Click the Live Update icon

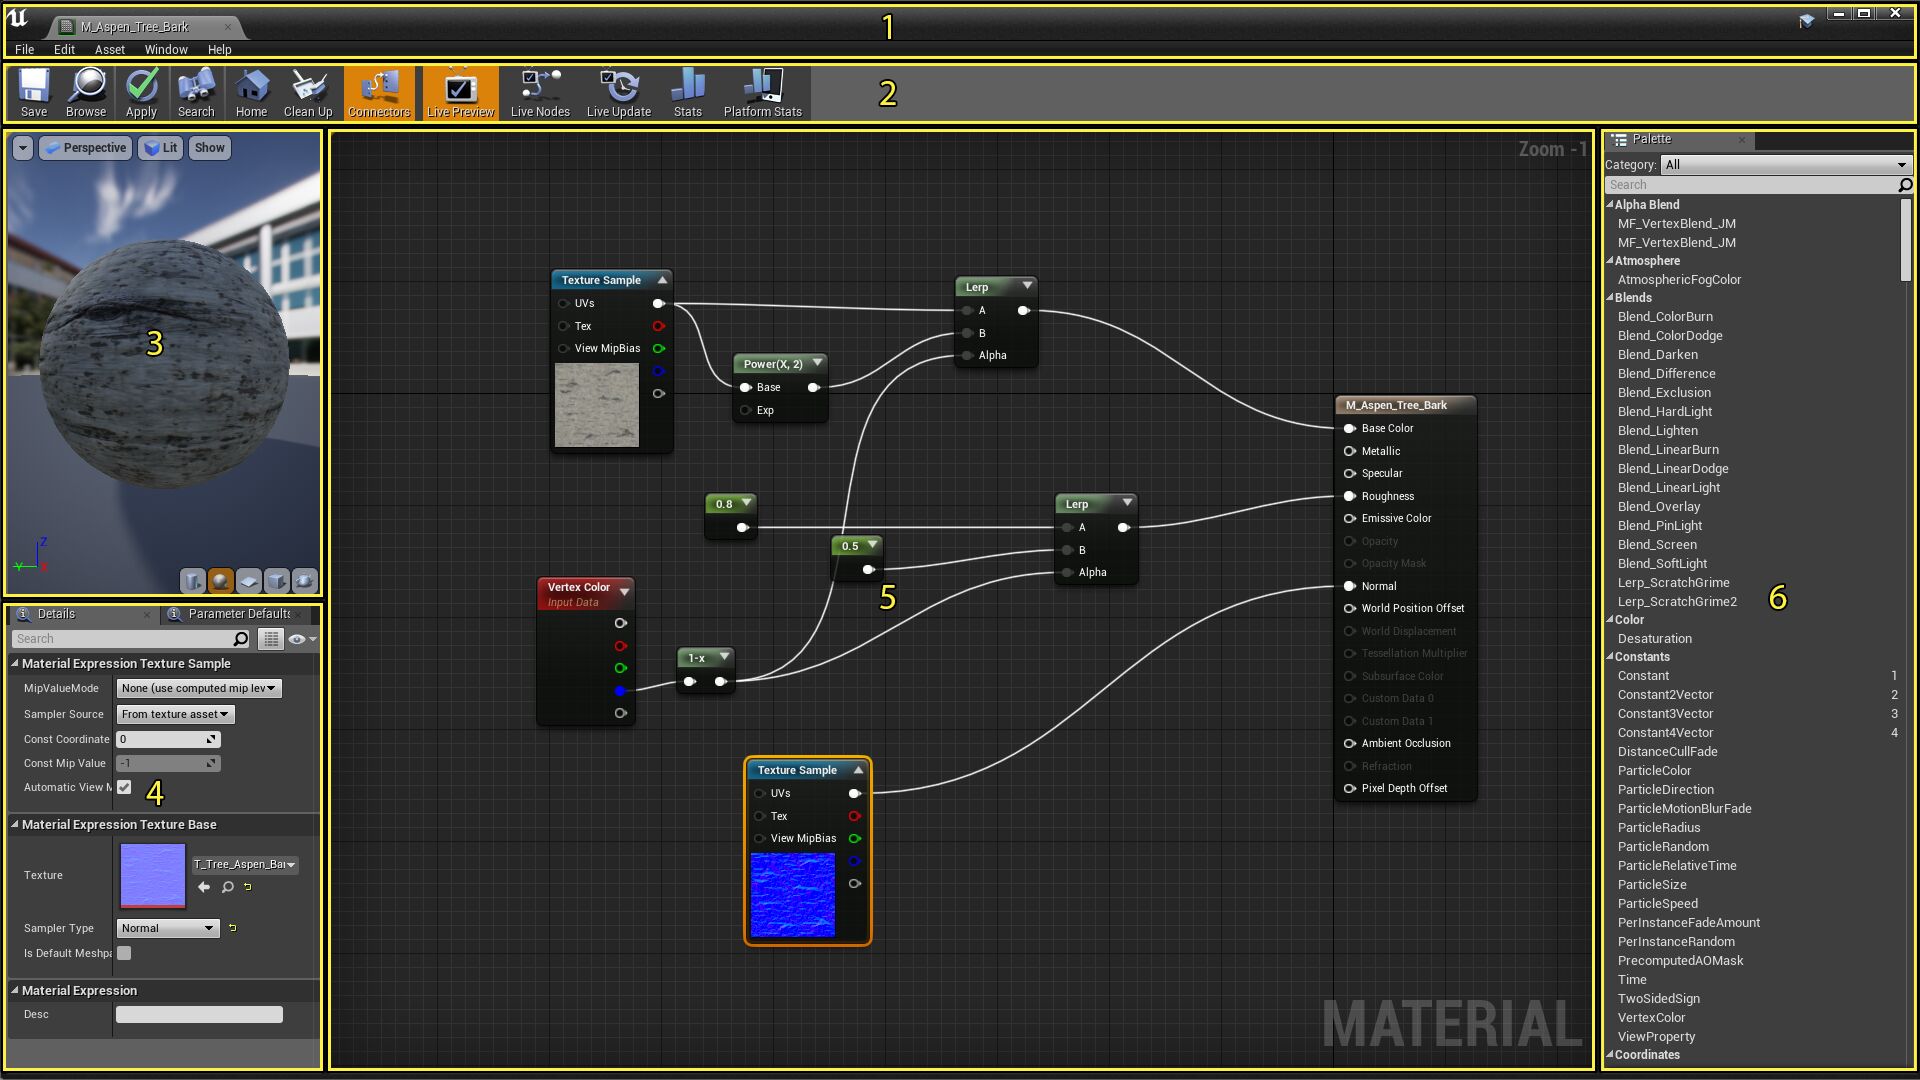[x=619, y=93]
